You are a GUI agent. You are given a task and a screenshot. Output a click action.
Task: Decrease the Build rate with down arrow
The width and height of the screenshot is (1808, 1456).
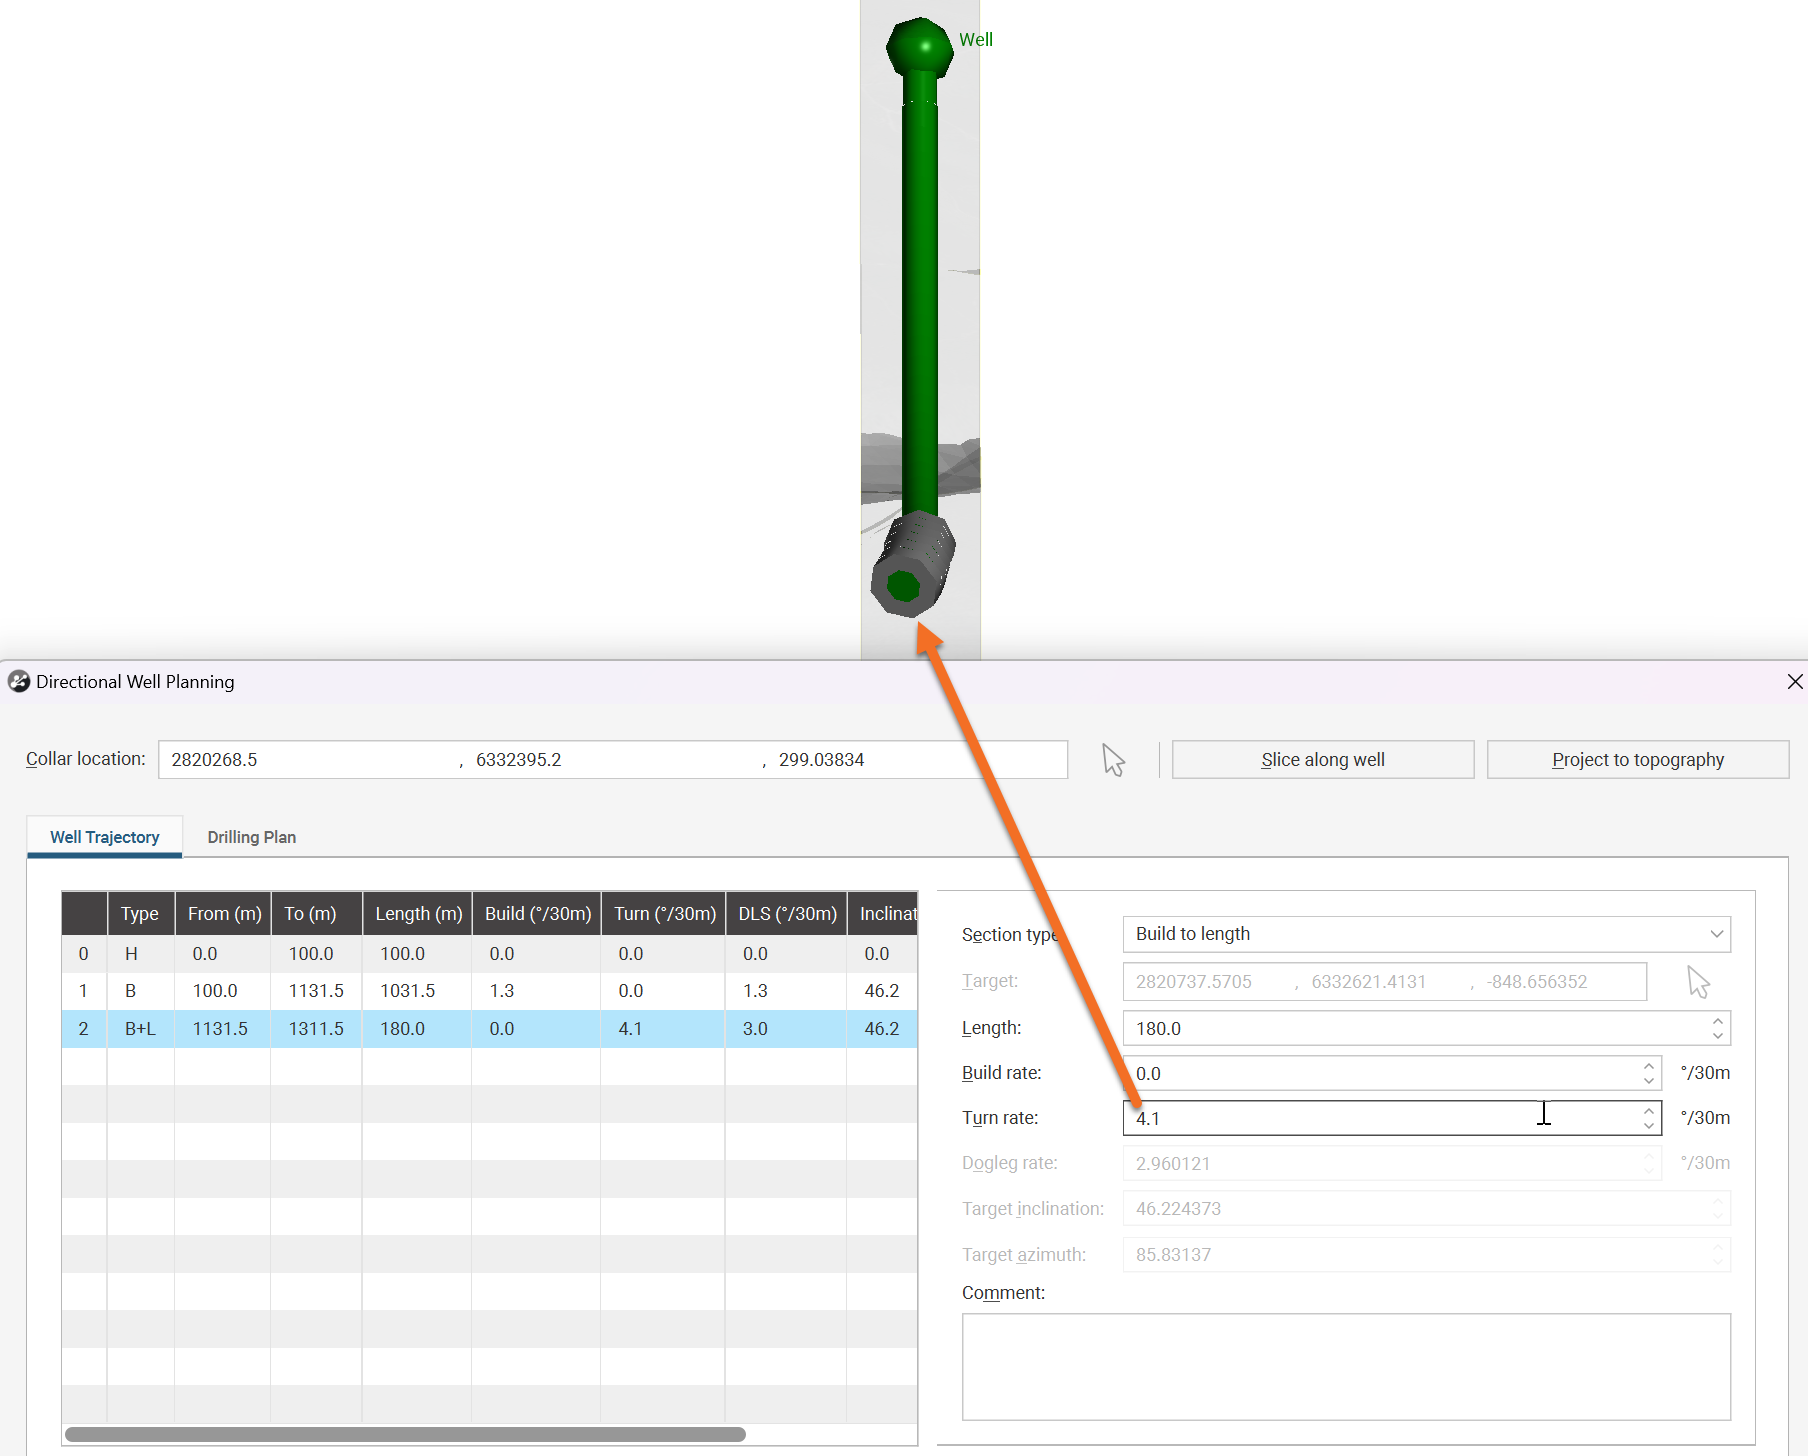[1648, 1081]
